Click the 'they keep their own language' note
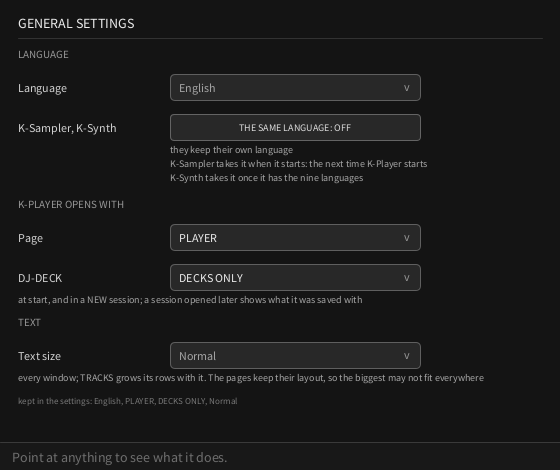This screenshot has height=470, width=560. click(231, 150)
